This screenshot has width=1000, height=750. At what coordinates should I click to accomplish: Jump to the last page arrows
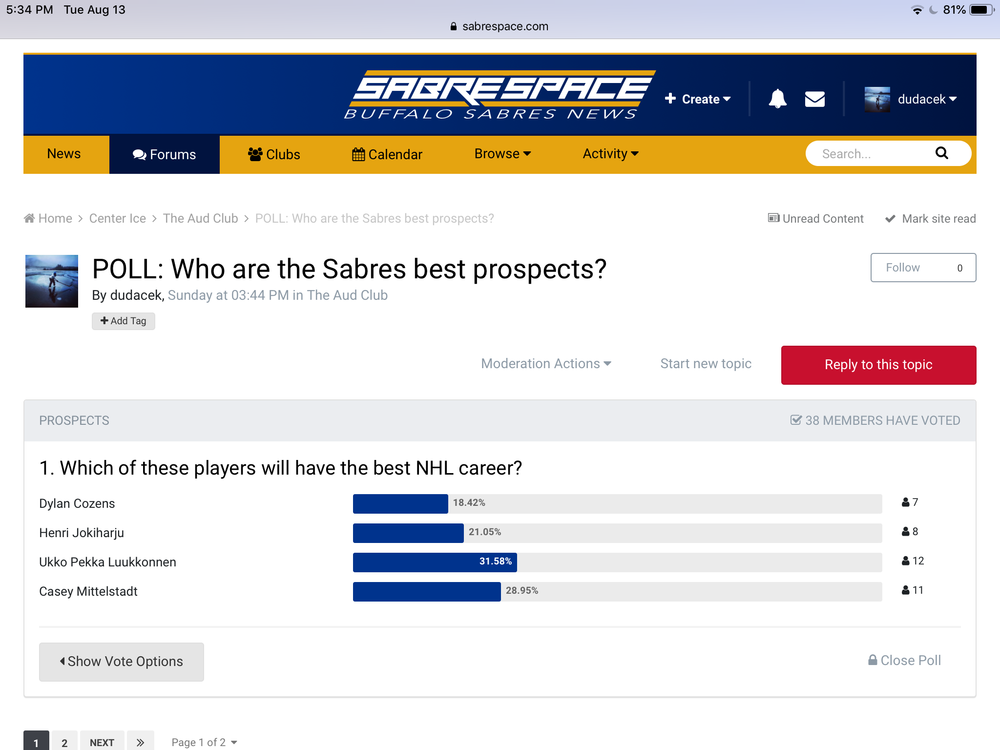[140, 742]
